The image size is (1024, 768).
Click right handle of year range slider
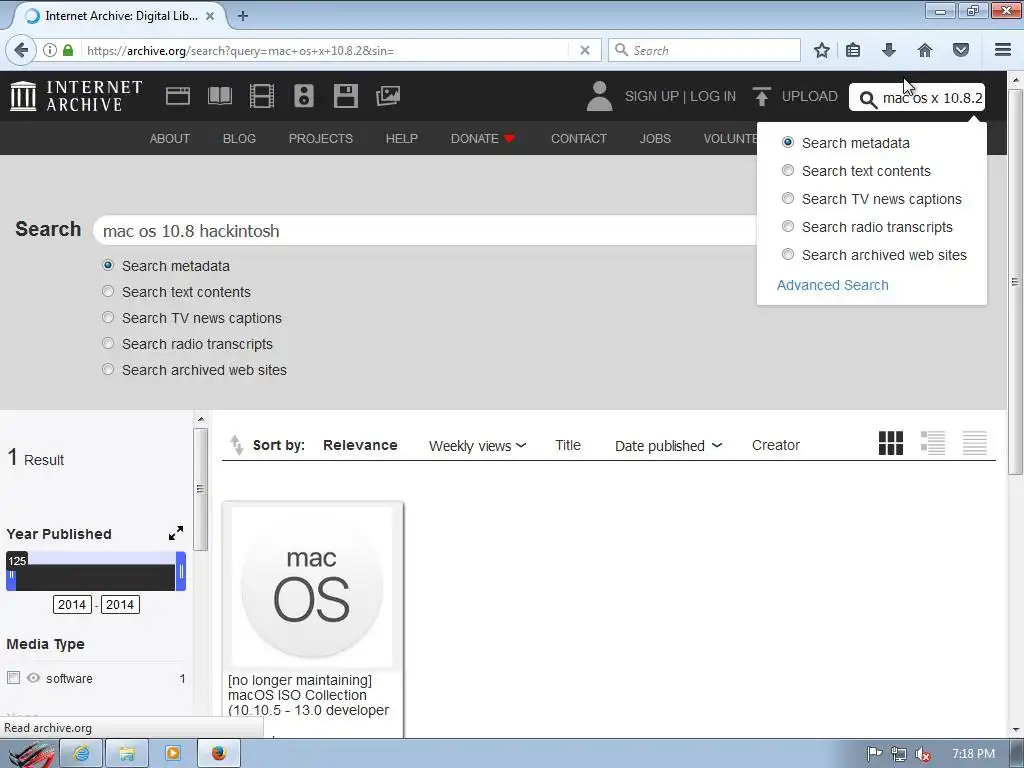point(181,571)
